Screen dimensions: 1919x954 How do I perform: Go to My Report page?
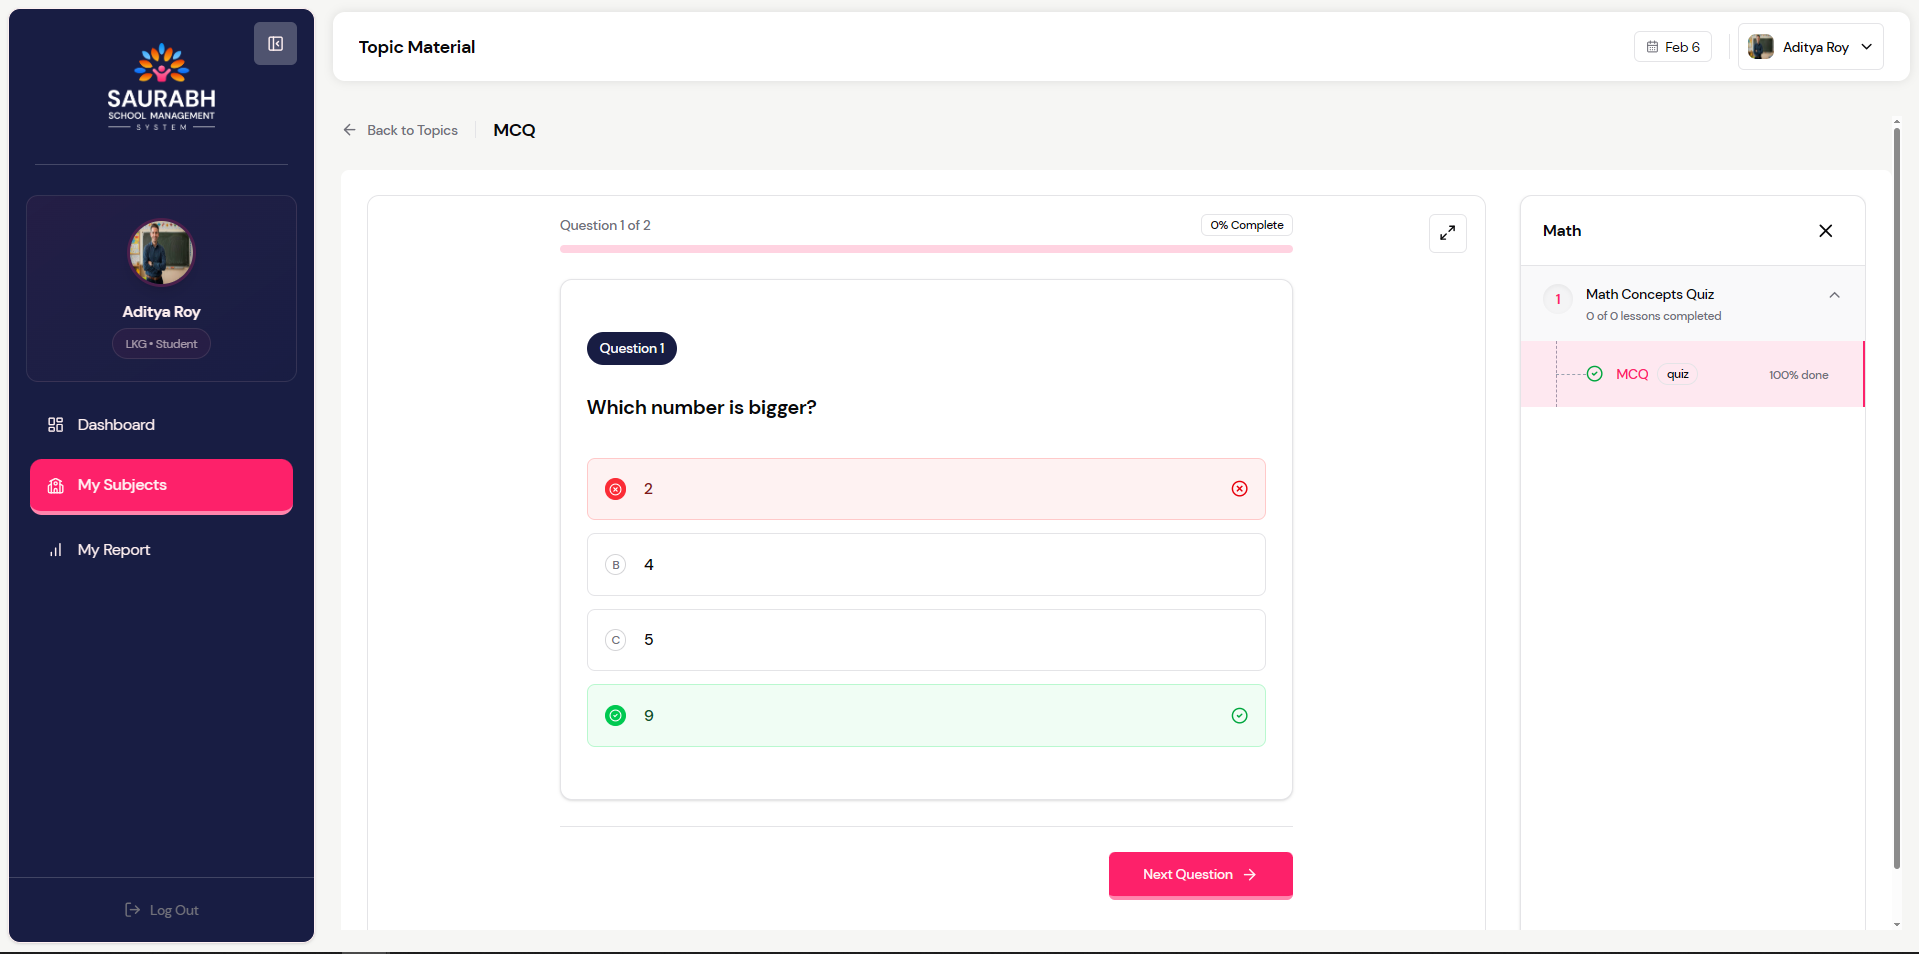tap(114, 550)
